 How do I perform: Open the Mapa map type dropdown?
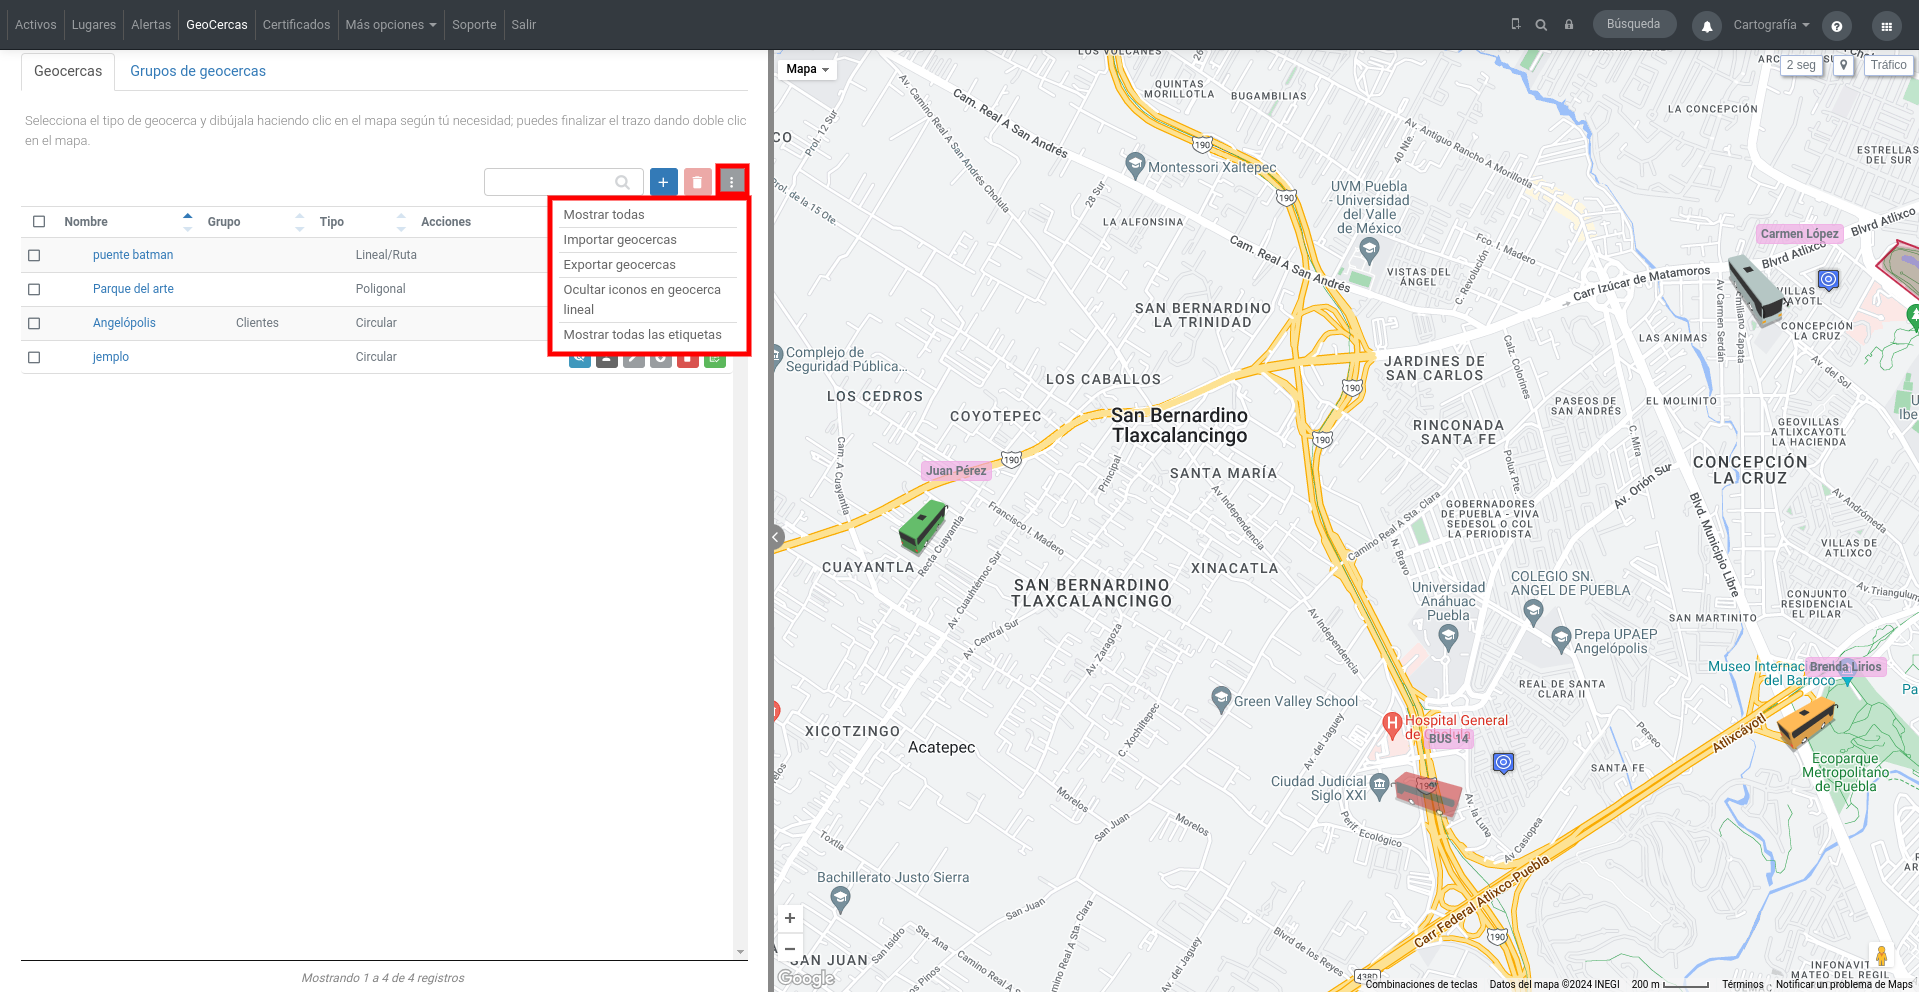(x=808, y=69)
